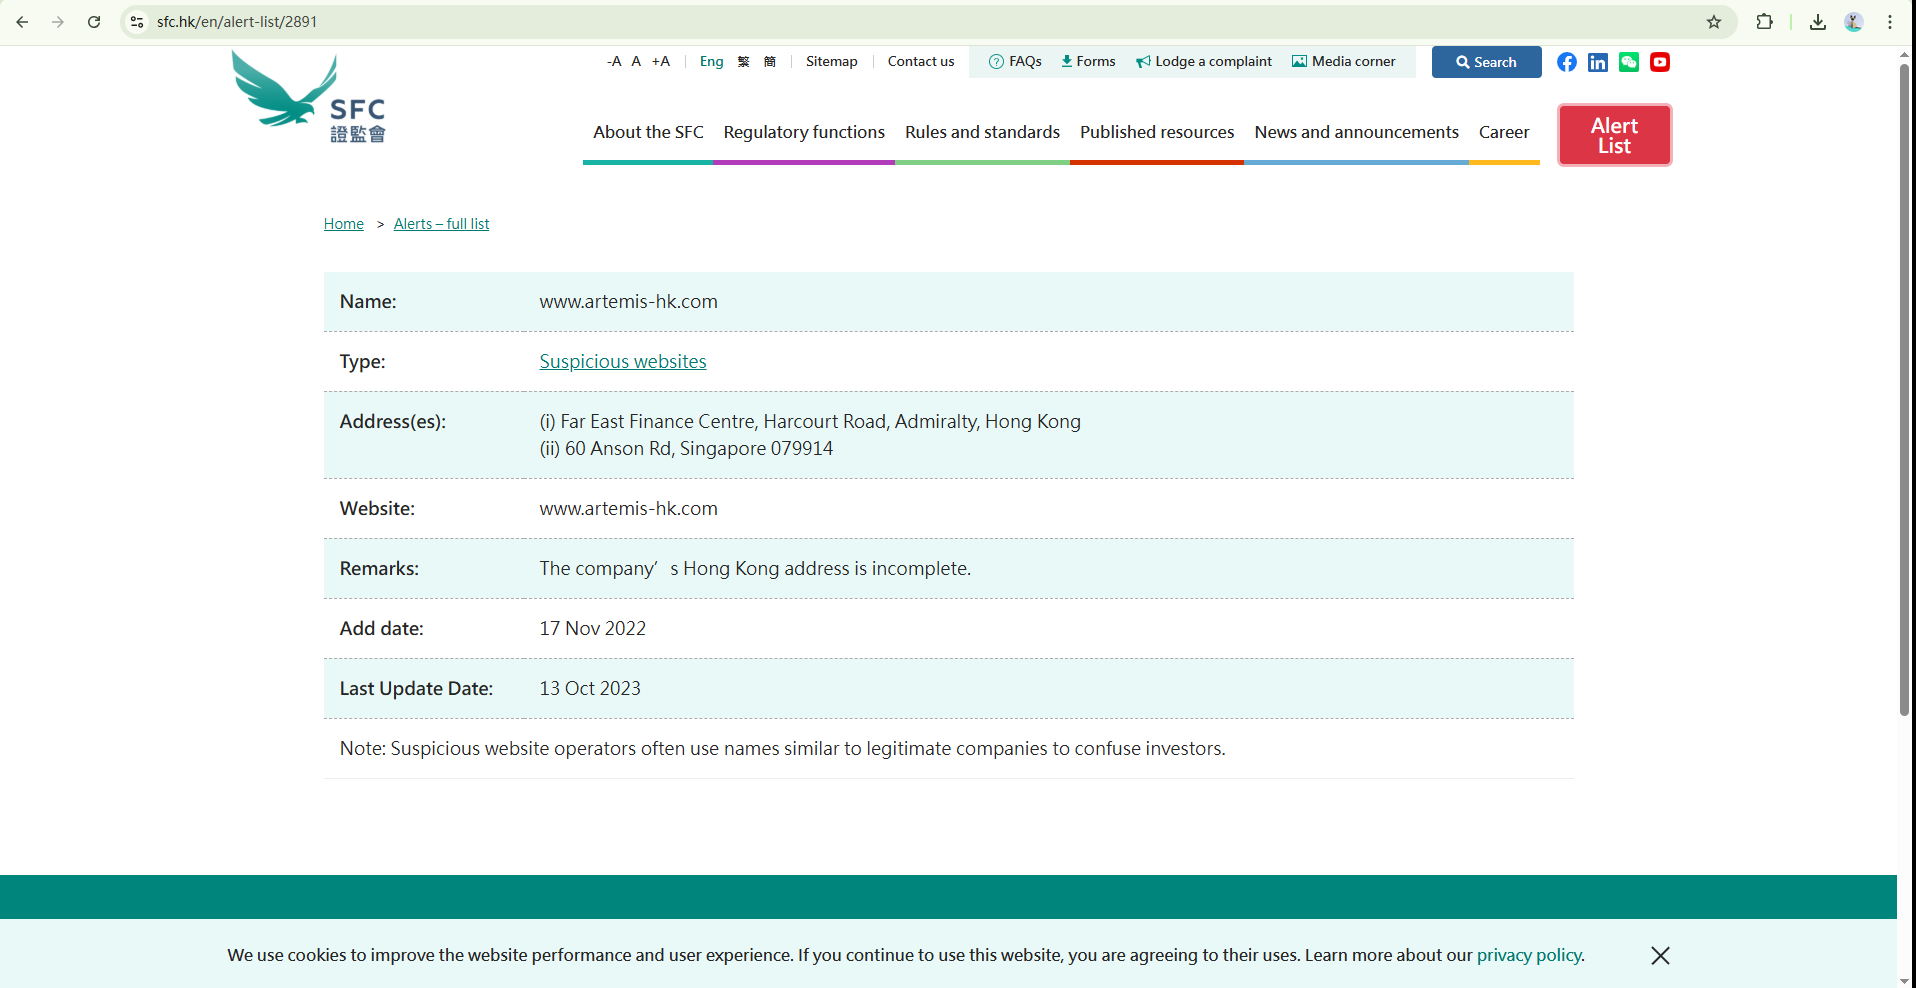Switch language to Traditional Chinese (繁)
This screenshot has width=1916, height=988.
pos(743,62)
